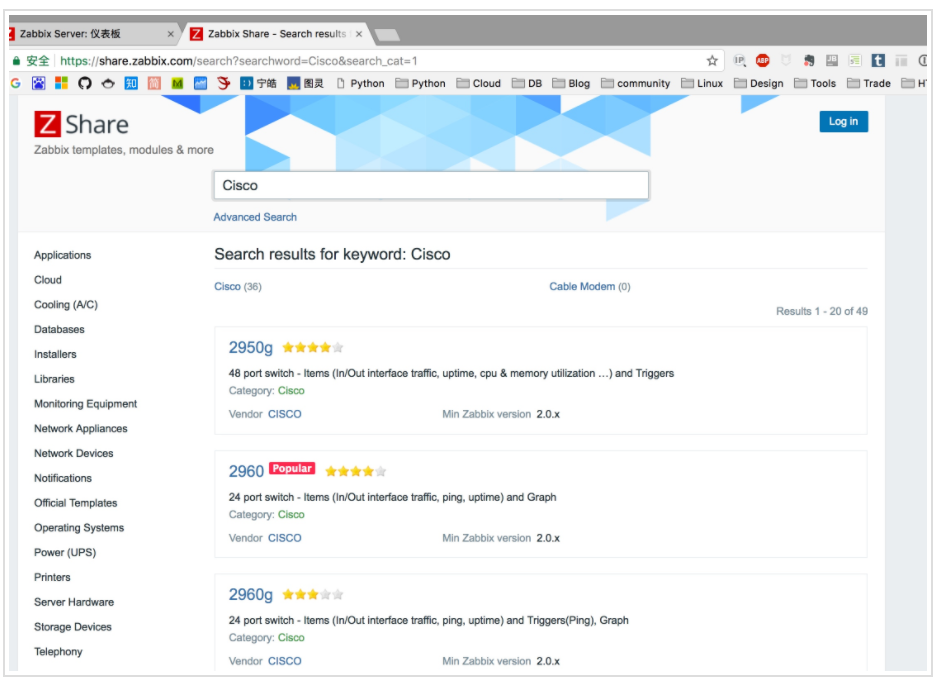Open a new browser tab
This screenshot has height=682, width=936.
pos(387,35)
